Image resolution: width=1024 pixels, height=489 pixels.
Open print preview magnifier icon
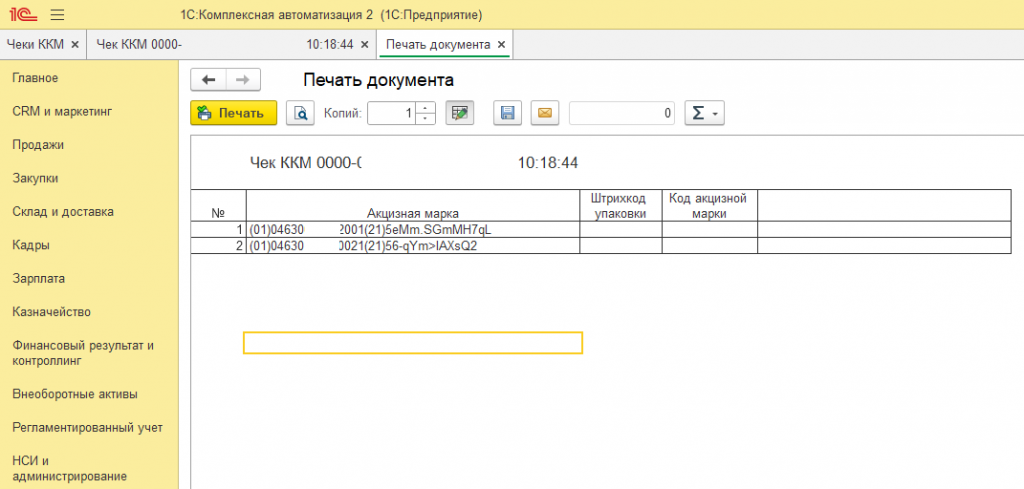point(300,113)
